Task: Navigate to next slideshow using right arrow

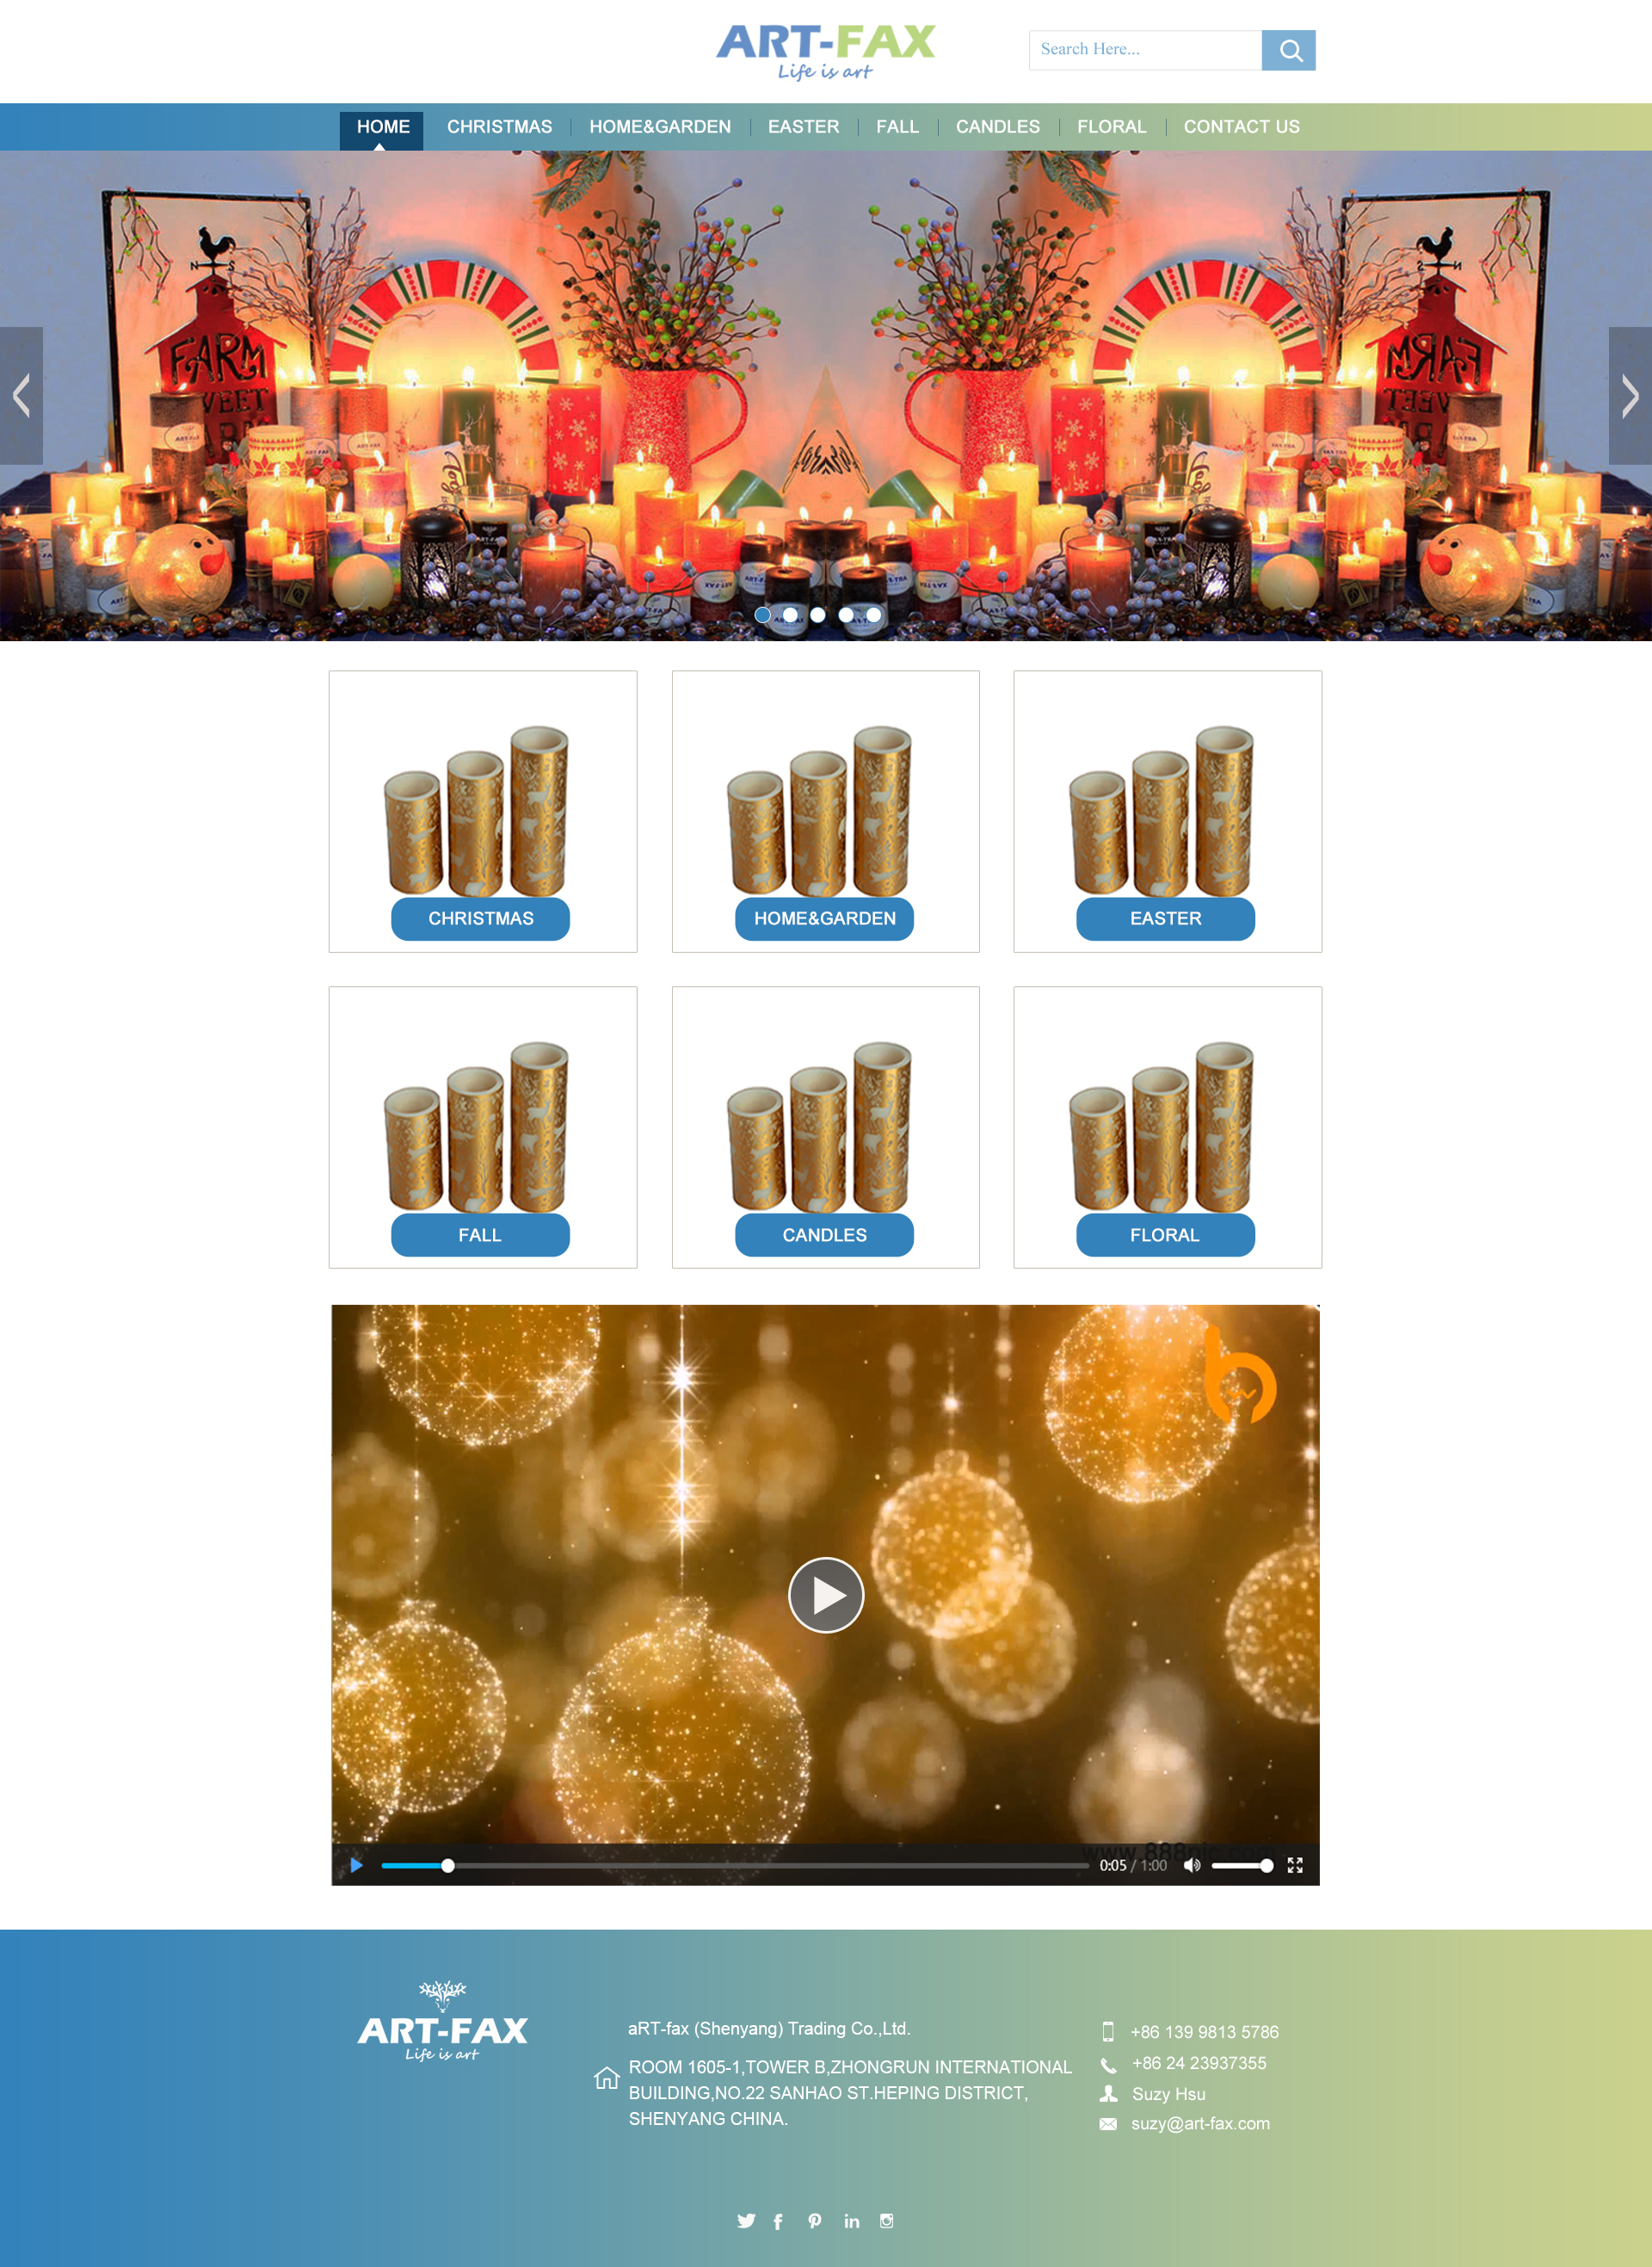Action: [1630, 396]
